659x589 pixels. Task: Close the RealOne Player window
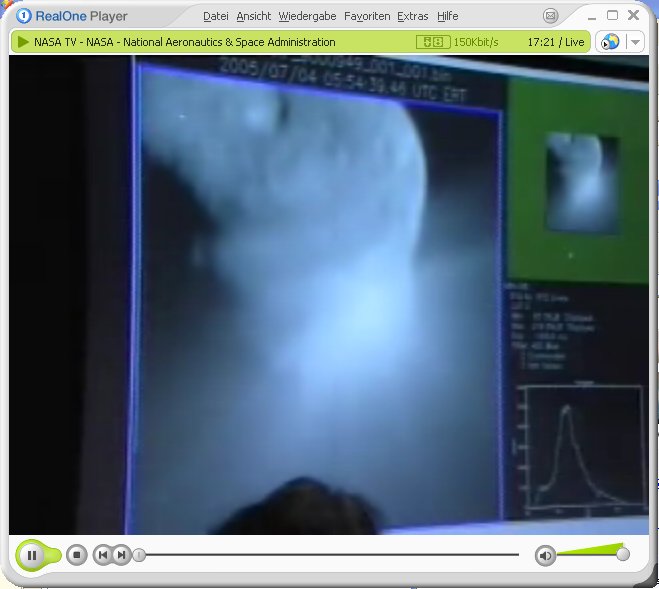pyautogui.click(x=633, y=15)
